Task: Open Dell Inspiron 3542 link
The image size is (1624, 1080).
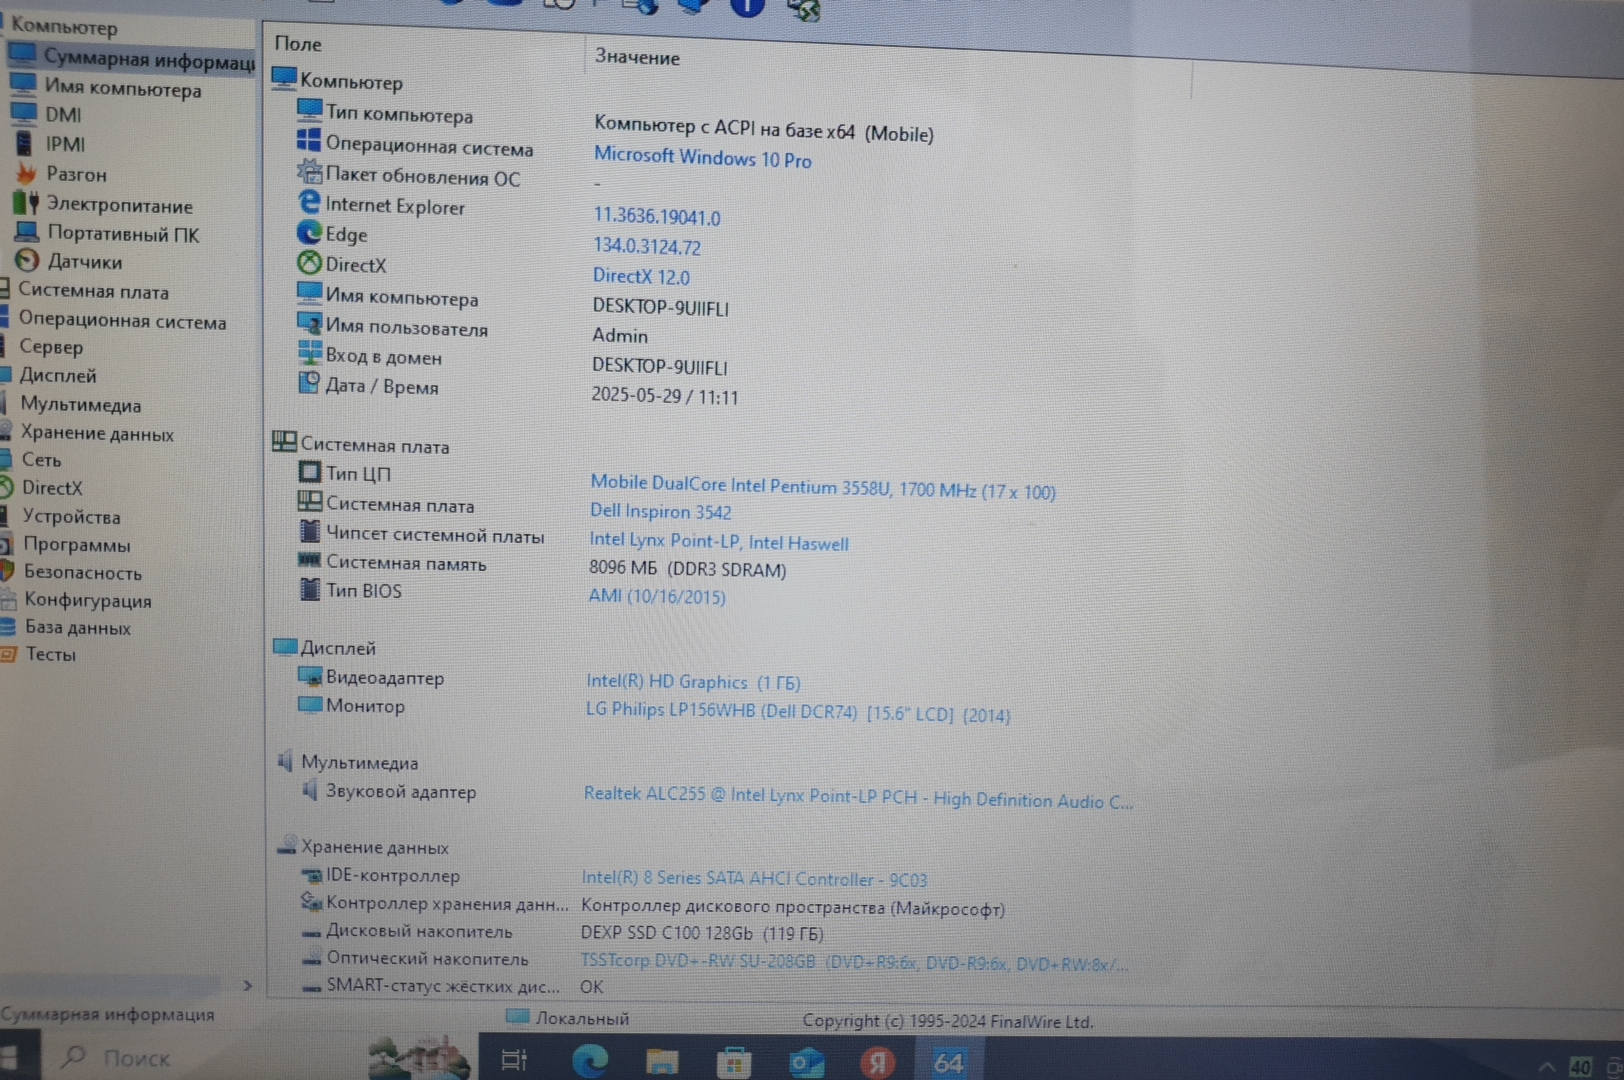Action: coord(660,511)
